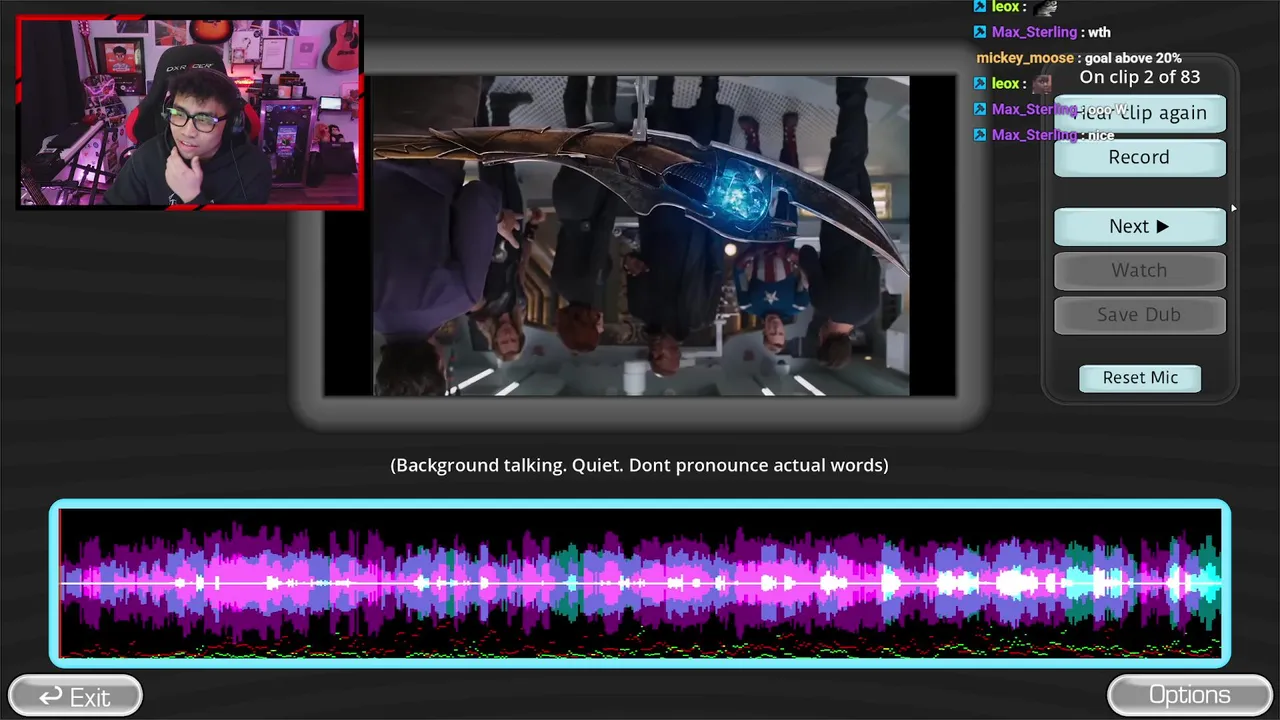
Task: Click the Hear clip again button
Action: [x=1140, y=113]
